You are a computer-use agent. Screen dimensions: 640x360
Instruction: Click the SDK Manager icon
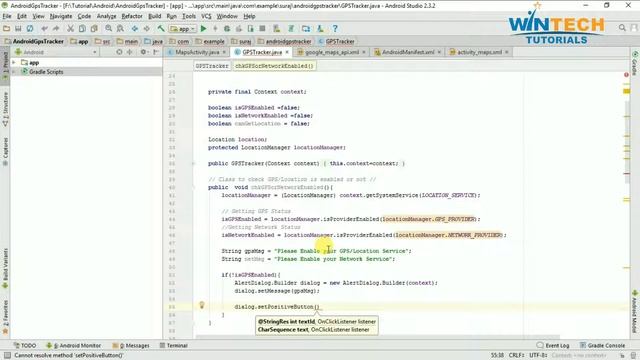point(320,29)
